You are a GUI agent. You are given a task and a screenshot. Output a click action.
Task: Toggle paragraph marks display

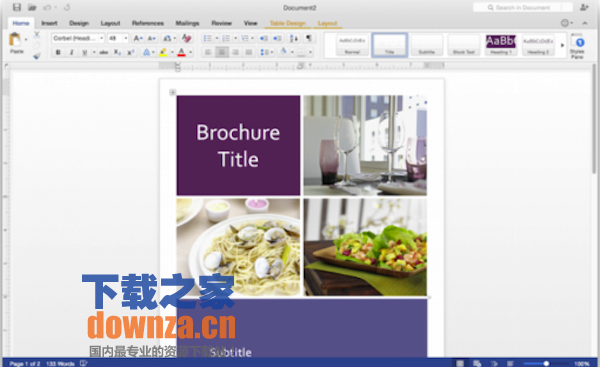coord(308,38)
